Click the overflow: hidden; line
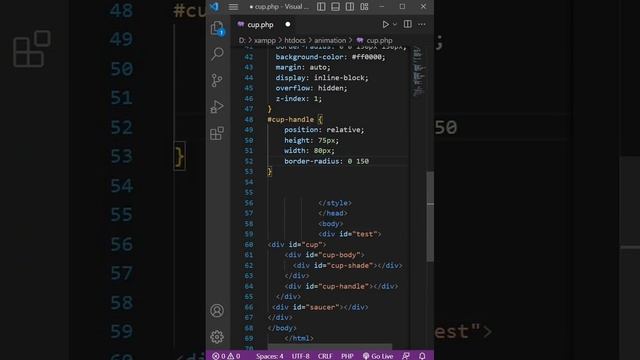This screenshot has width=640, height=360. (x=311, y=88)
